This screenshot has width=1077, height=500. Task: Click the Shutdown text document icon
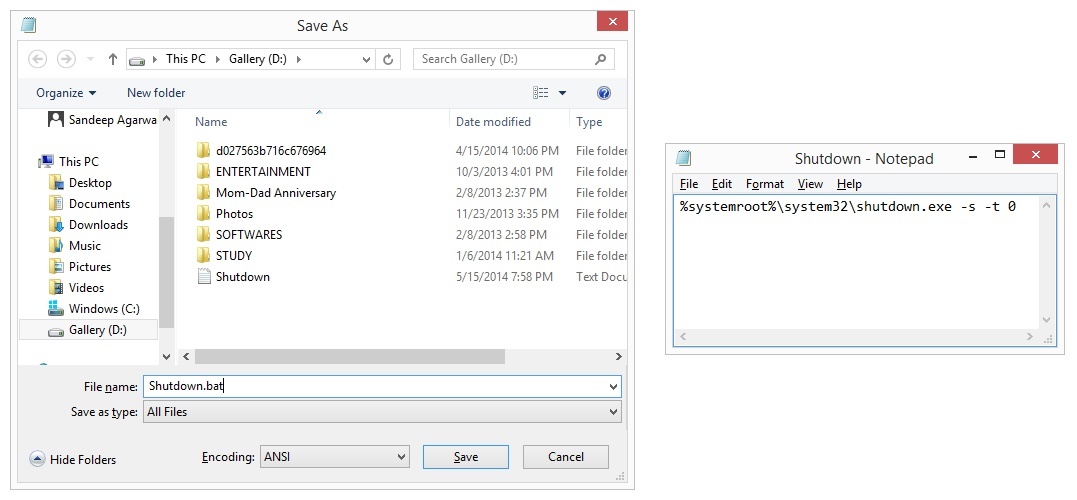pos(204,277)
